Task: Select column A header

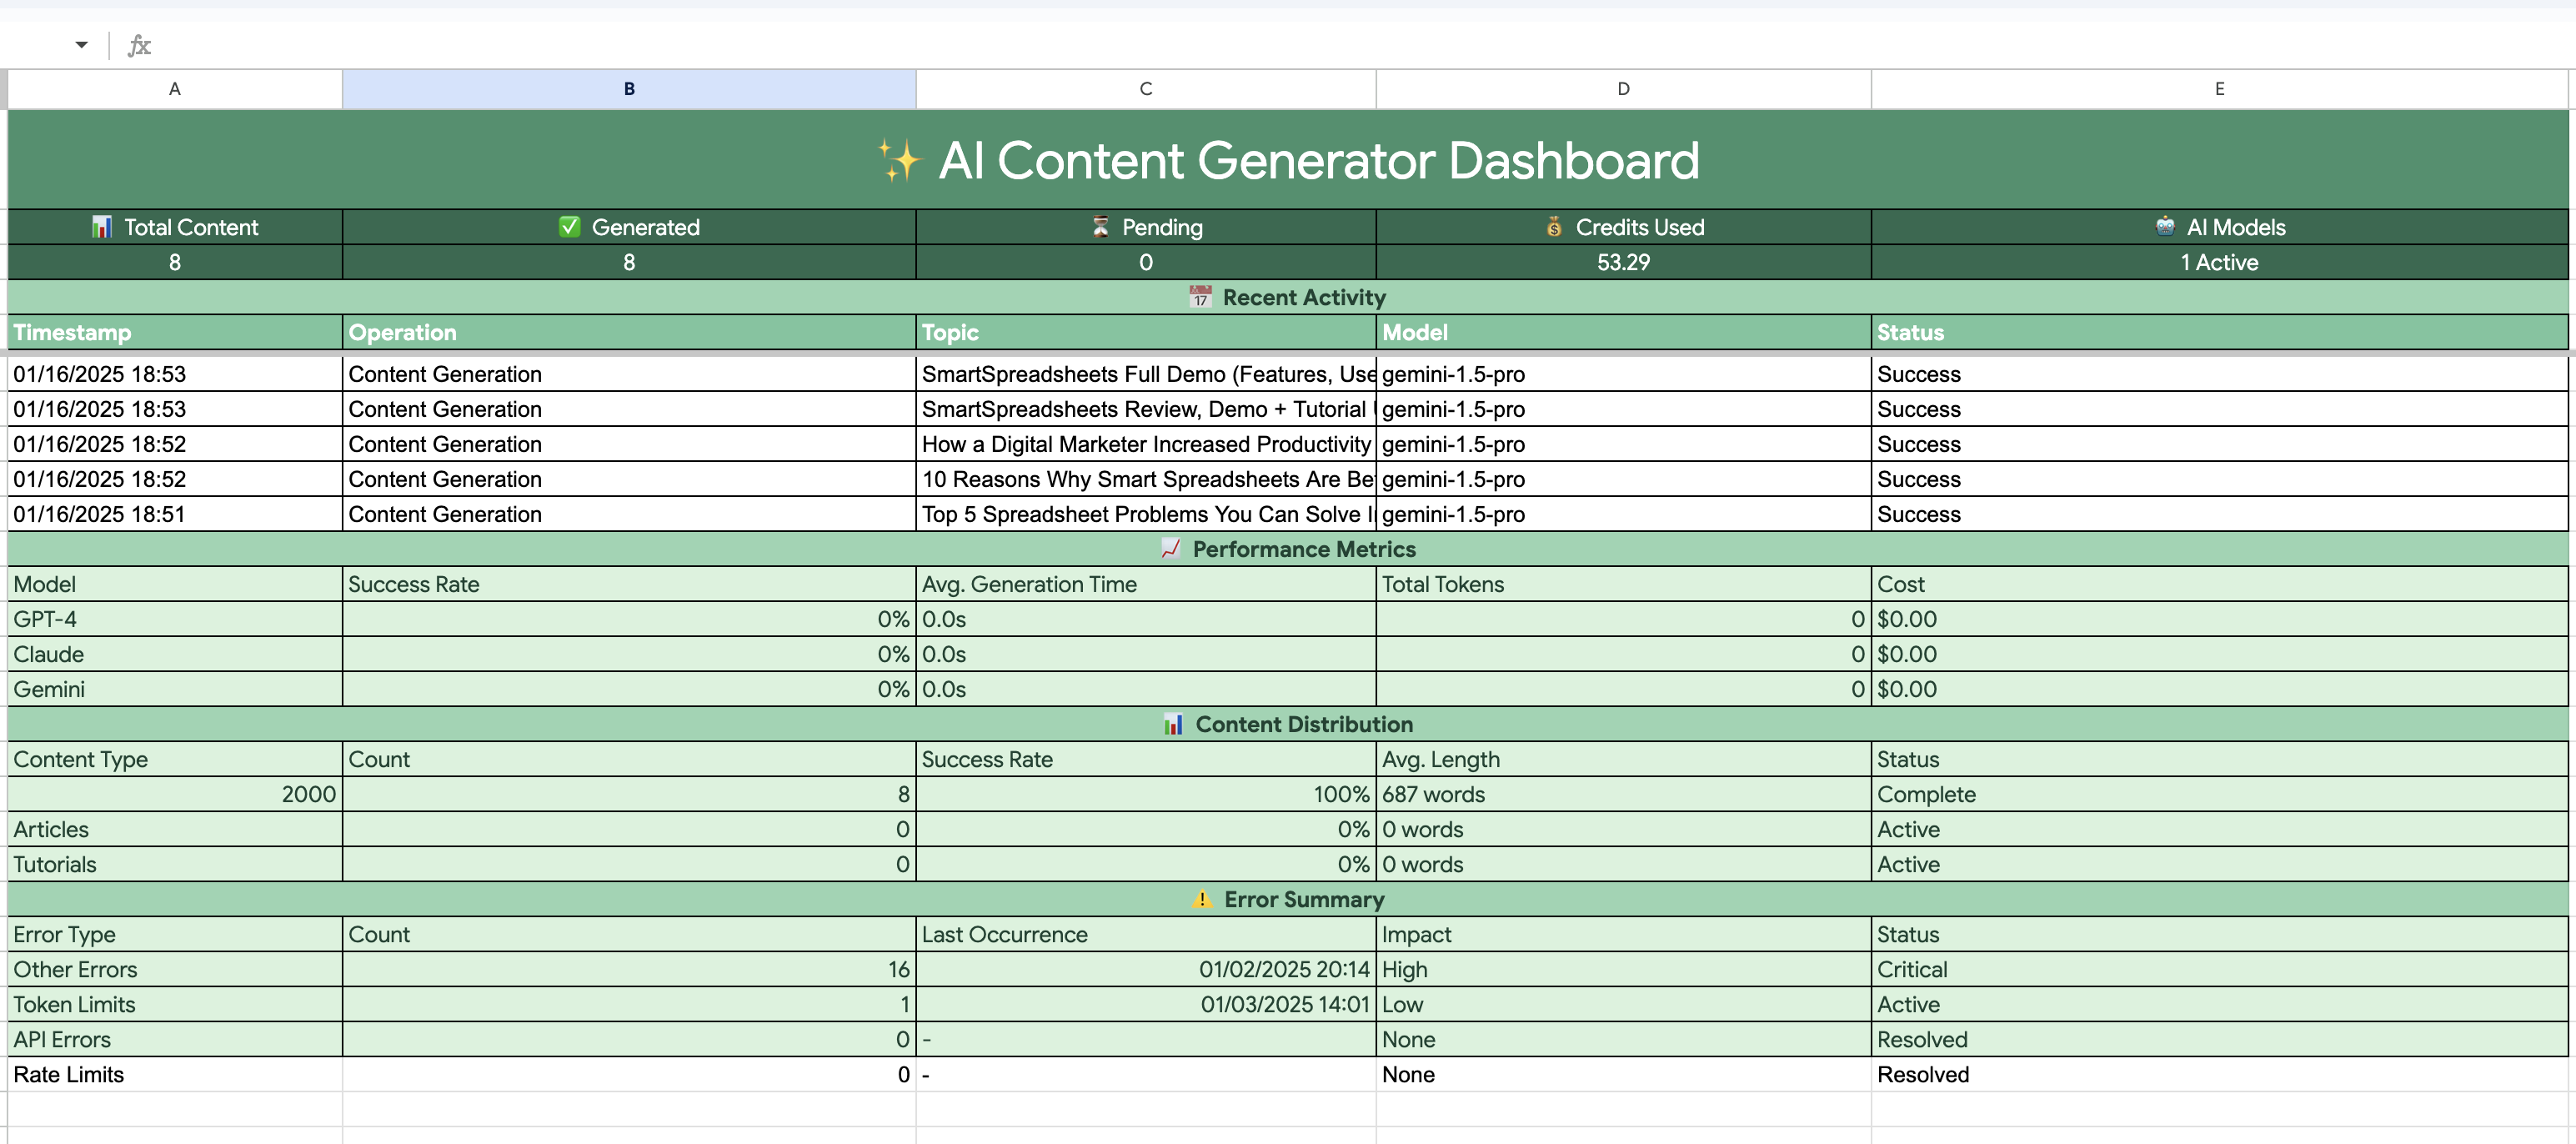Action: 174,88
